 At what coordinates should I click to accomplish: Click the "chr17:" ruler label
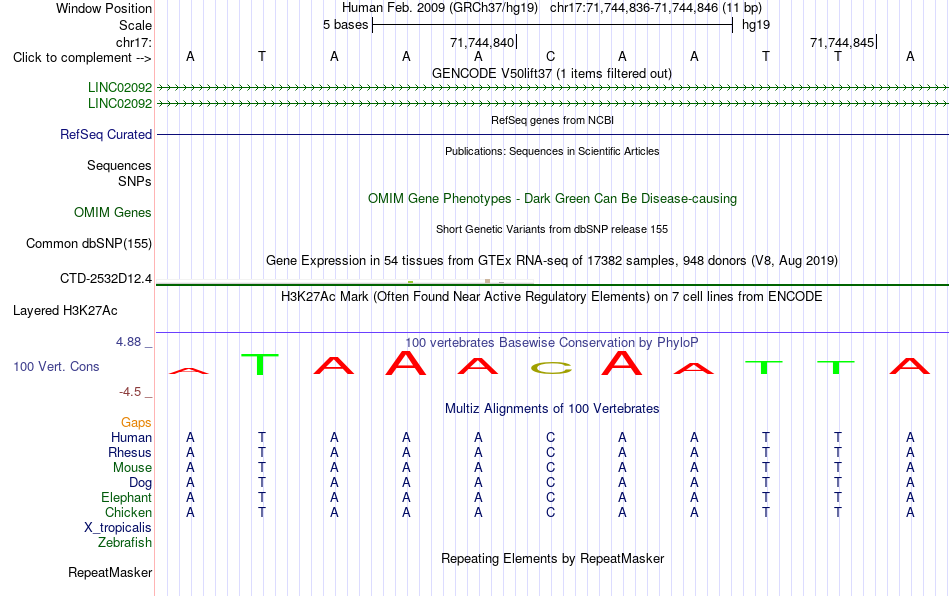coord(133,42)
